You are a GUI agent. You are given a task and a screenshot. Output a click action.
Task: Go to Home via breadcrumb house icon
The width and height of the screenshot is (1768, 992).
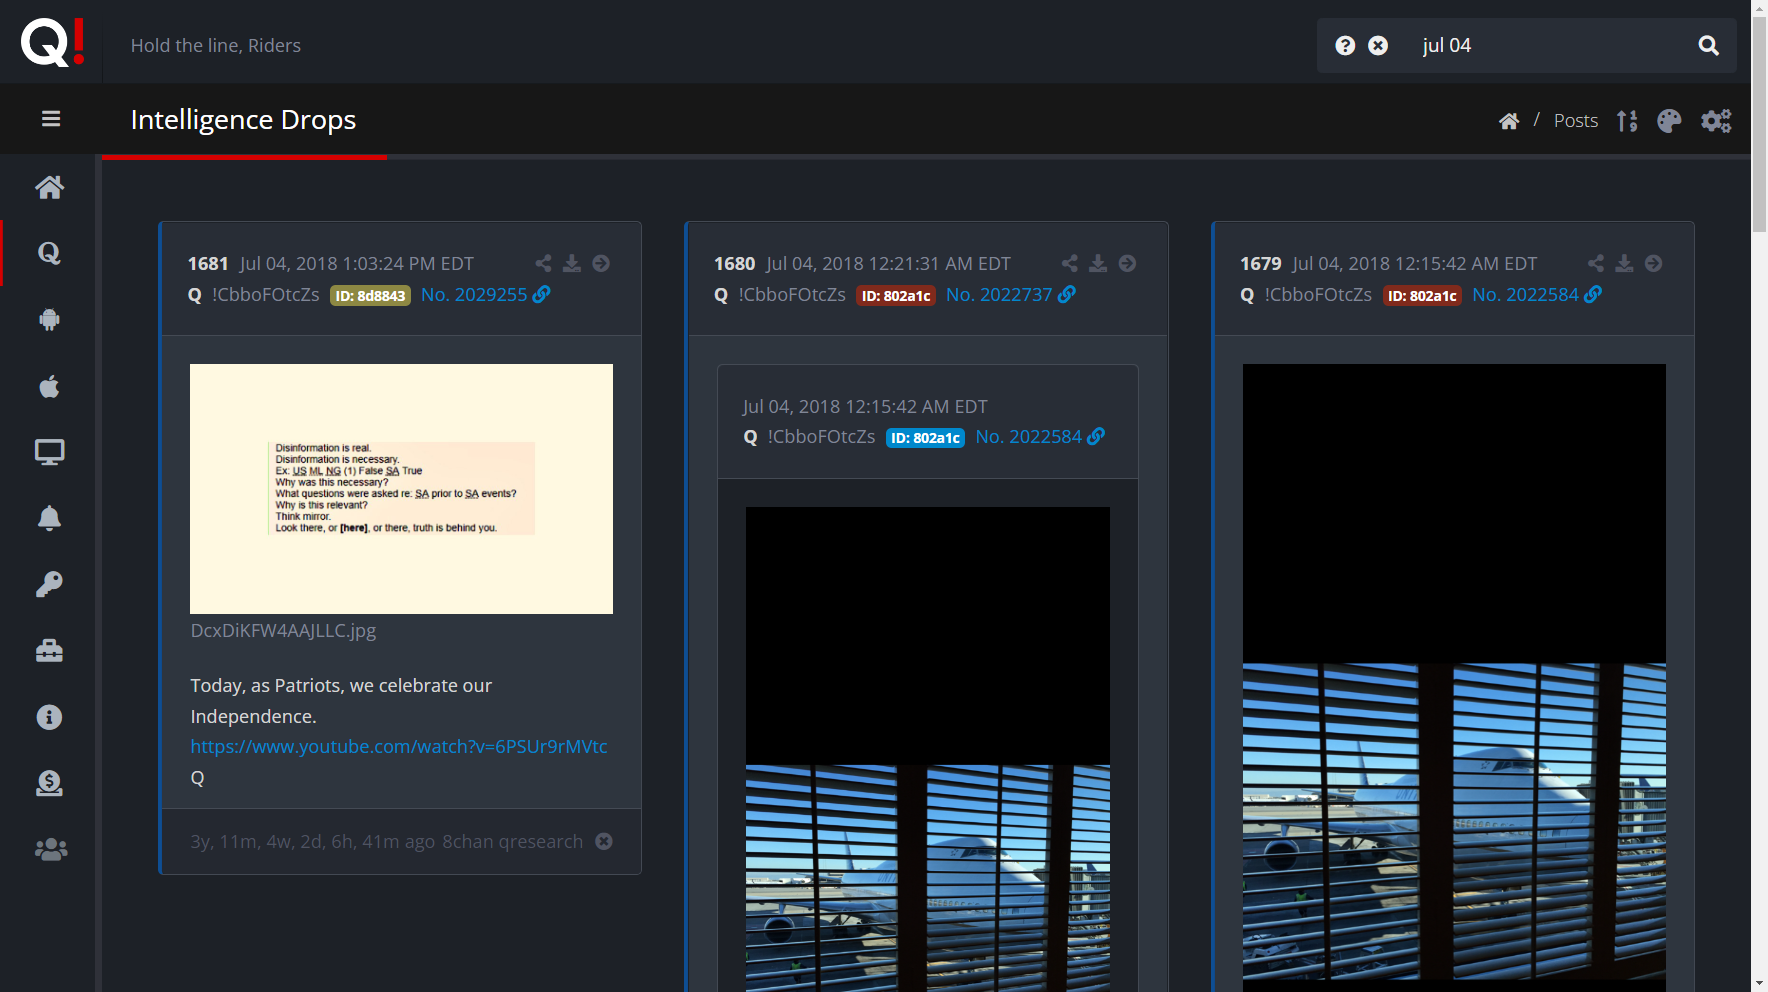[x=1509, y=121]
